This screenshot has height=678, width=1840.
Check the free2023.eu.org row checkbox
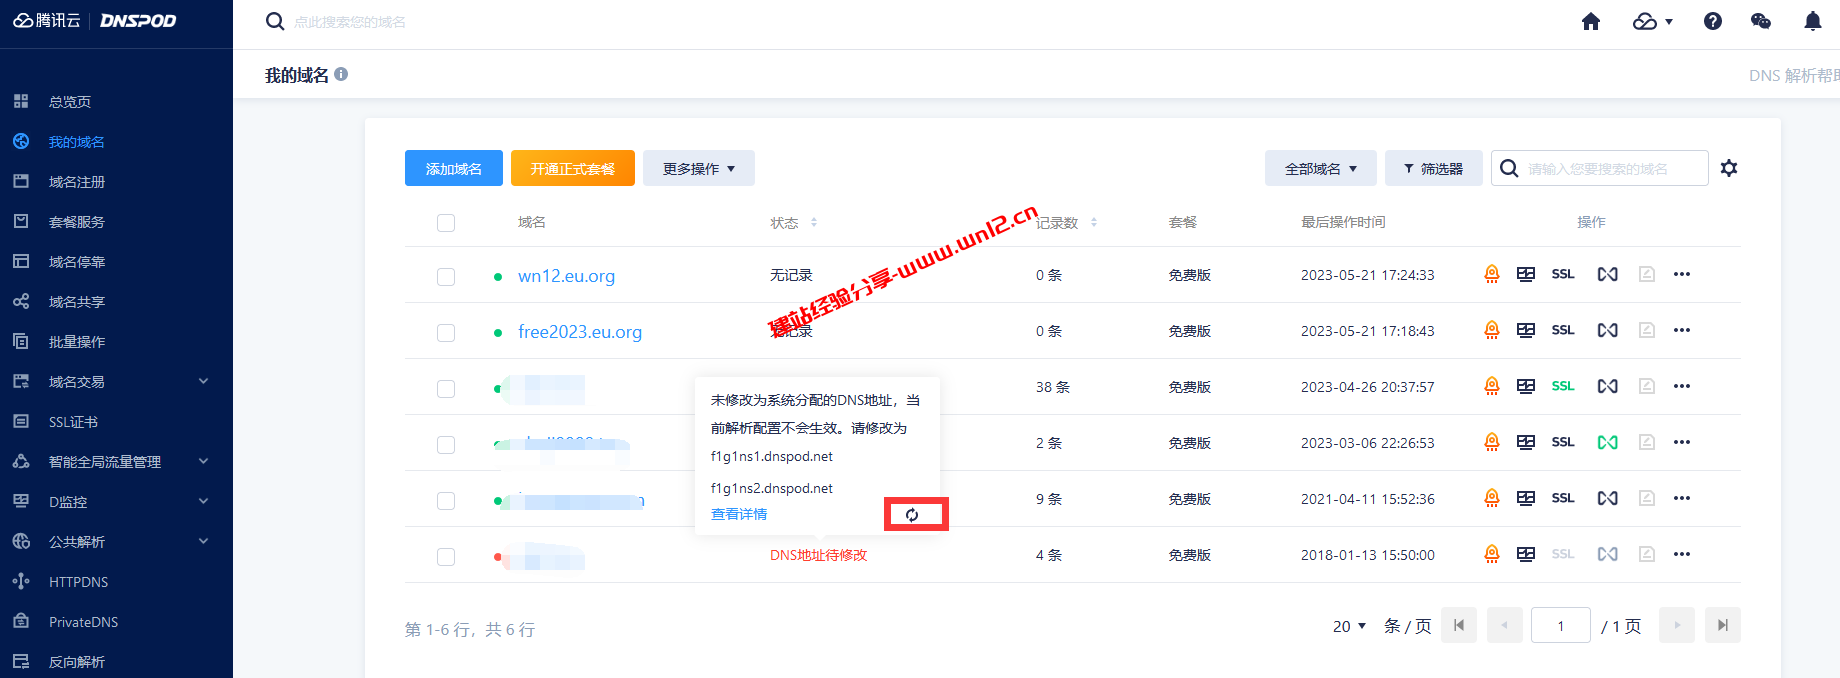(446, 333)
